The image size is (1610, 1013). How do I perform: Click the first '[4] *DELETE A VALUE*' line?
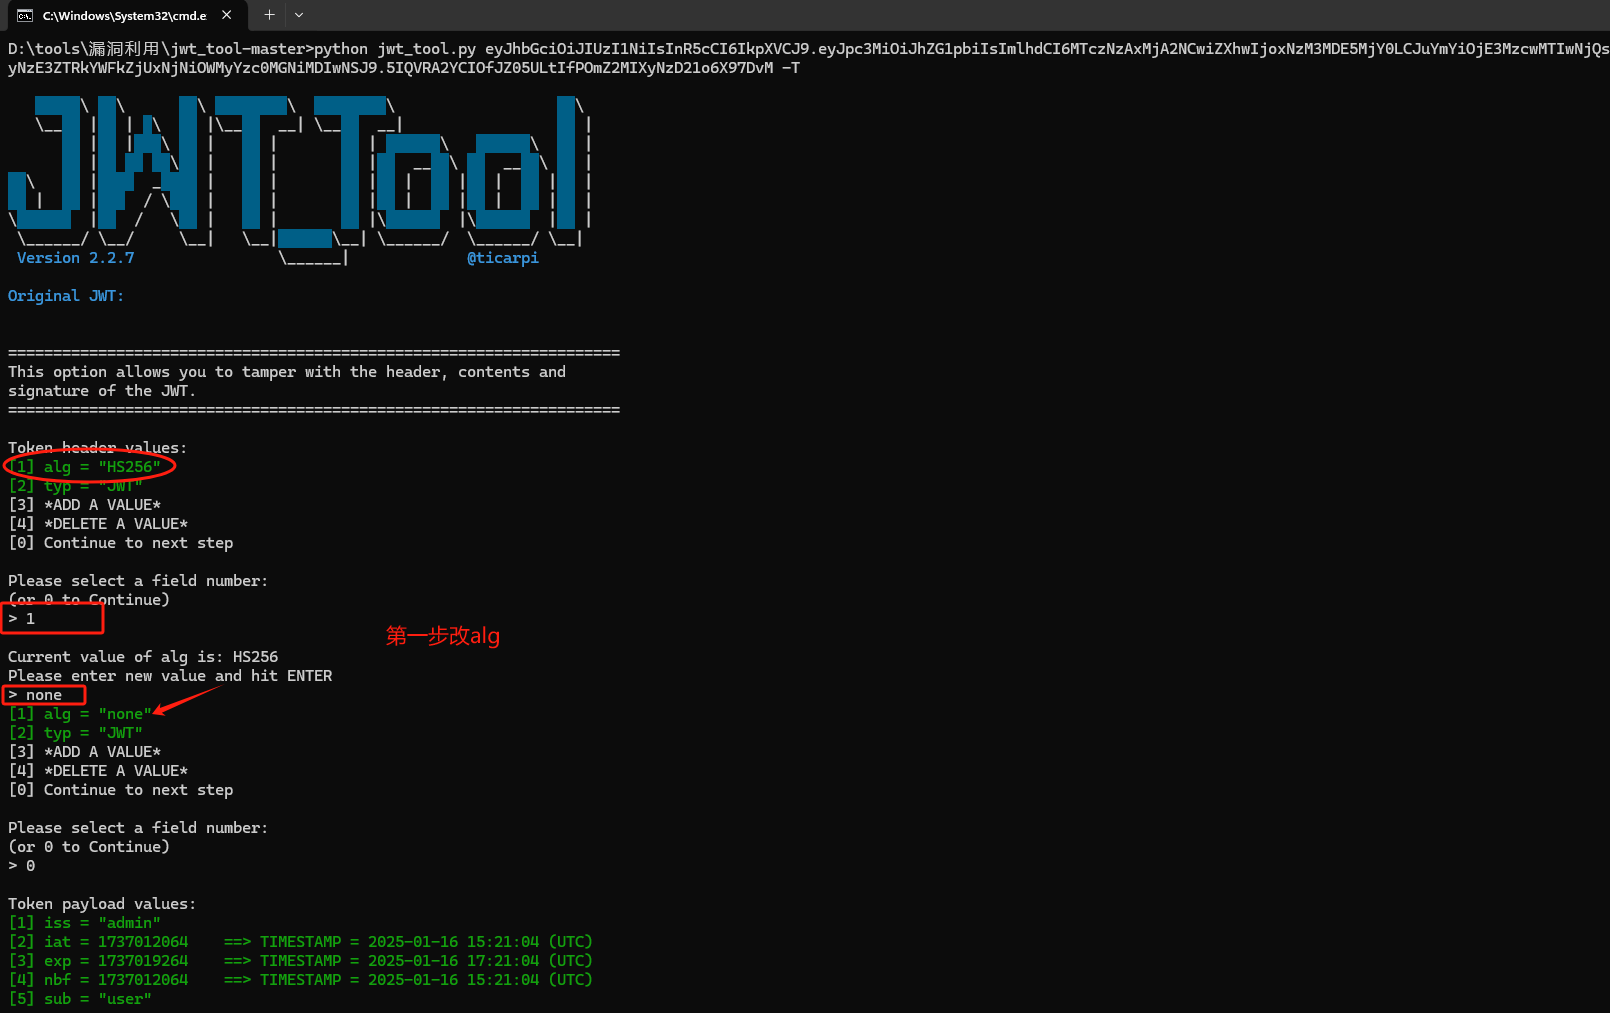tap(98, 524)
